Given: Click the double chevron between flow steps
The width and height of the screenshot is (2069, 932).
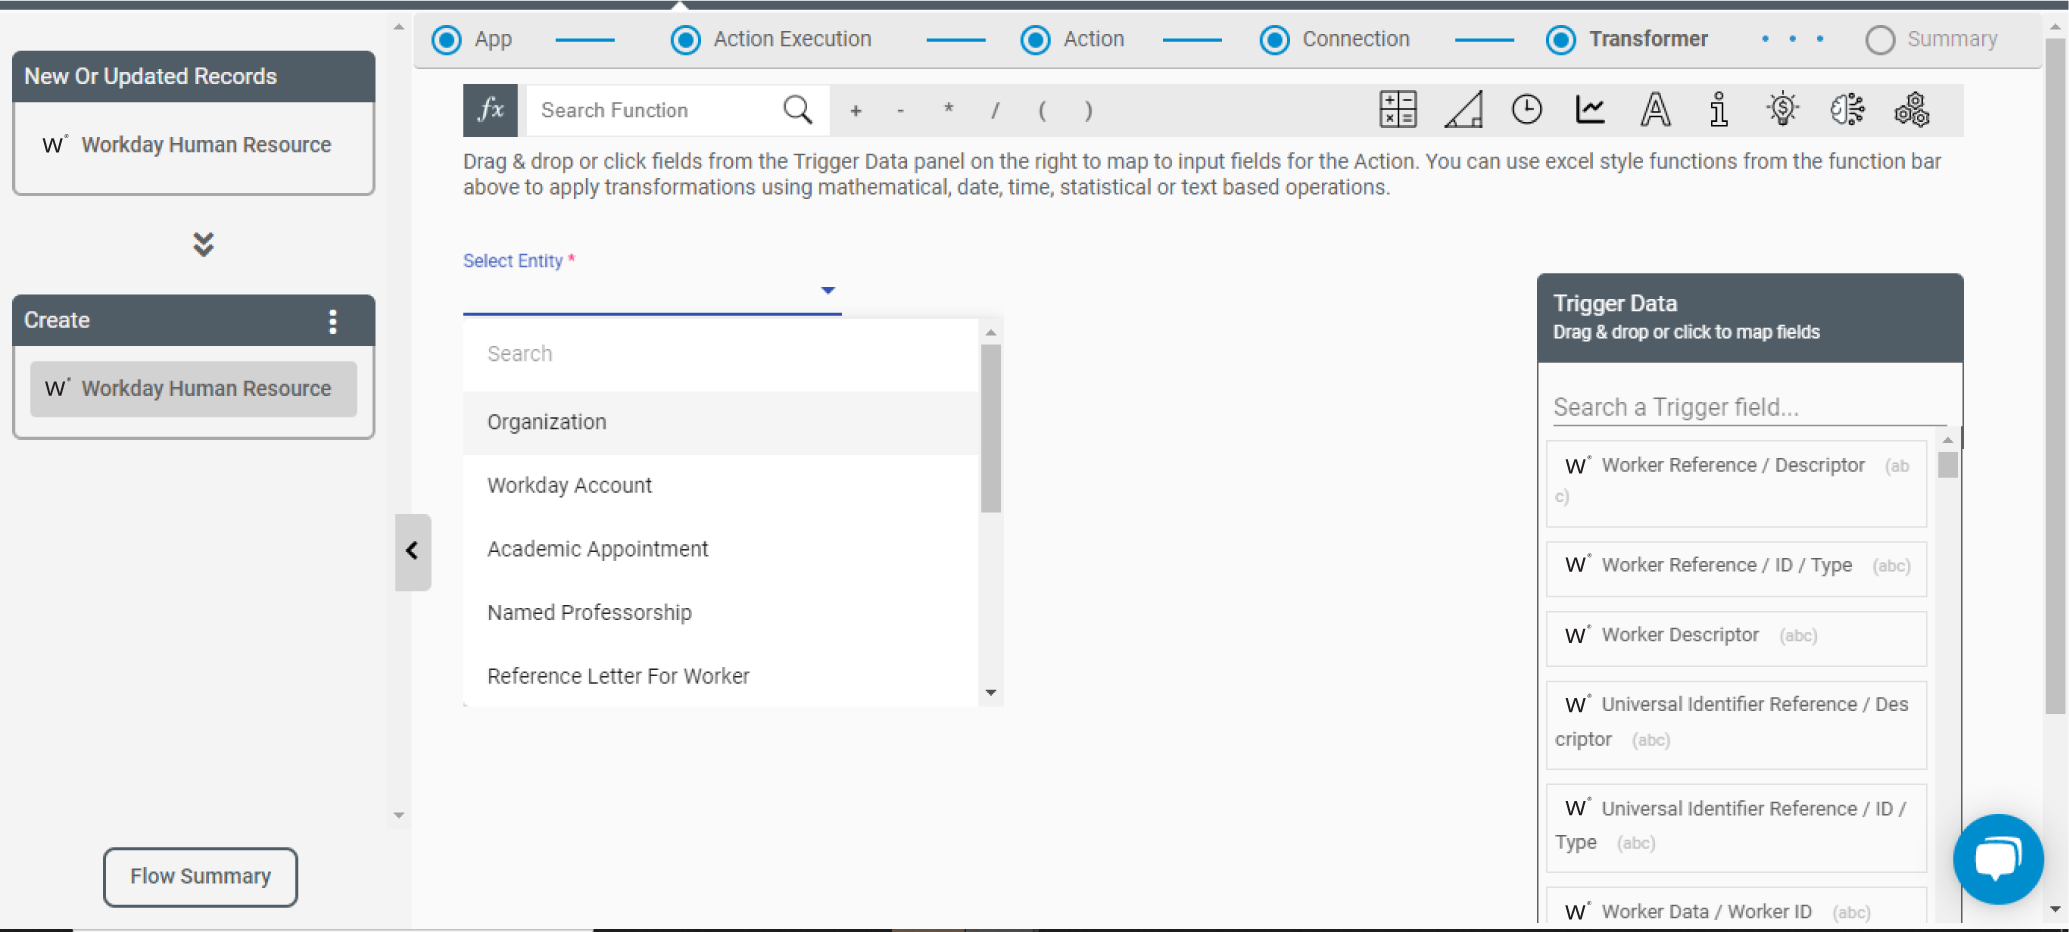Looking at the screenshot, I should pyautogui.click(x=203, y=244).
